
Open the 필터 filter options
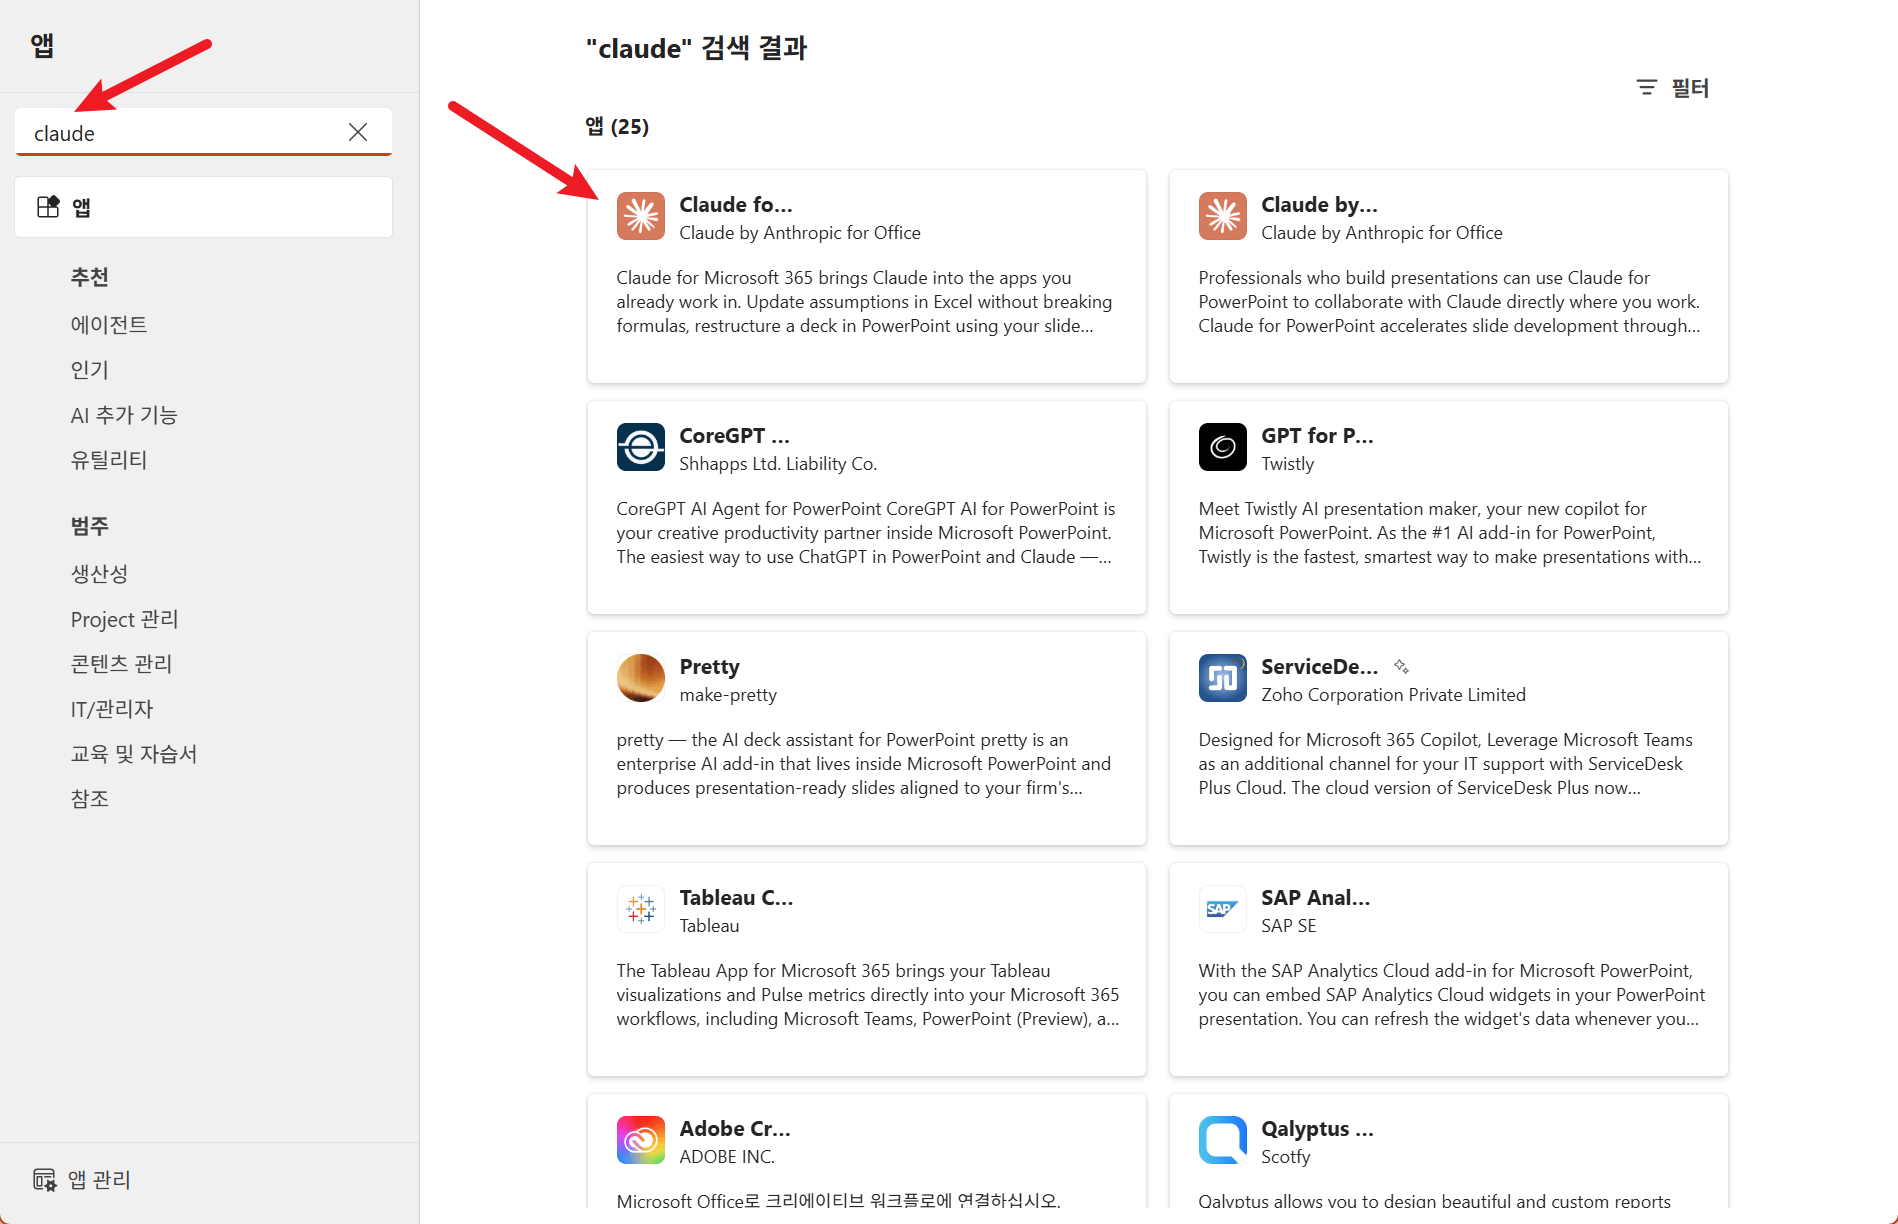click(x=1672, y=88)
